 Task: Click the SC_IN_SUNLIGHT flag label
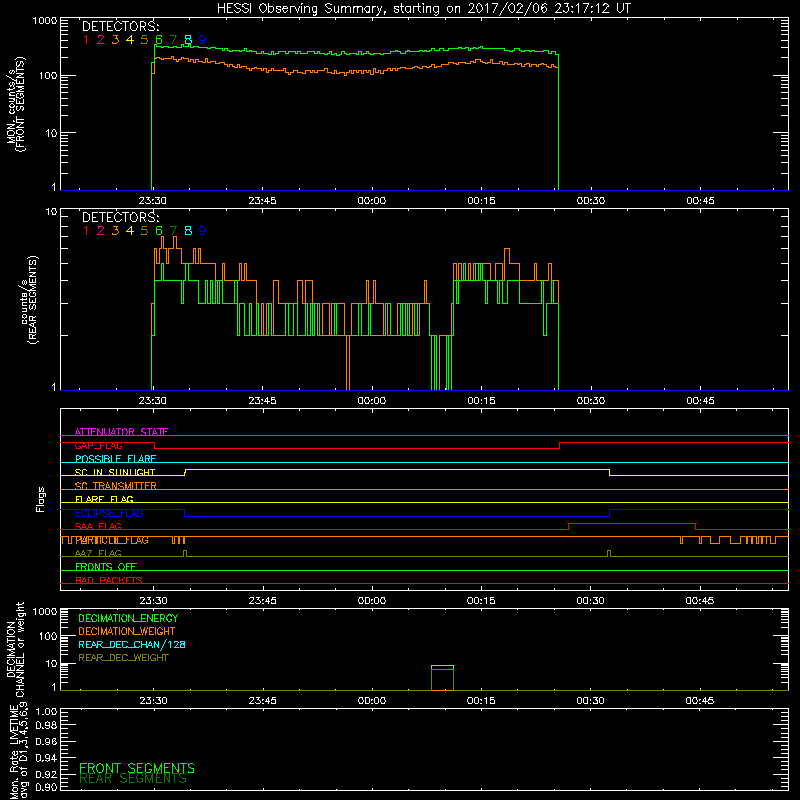click(x=115, y=472)
